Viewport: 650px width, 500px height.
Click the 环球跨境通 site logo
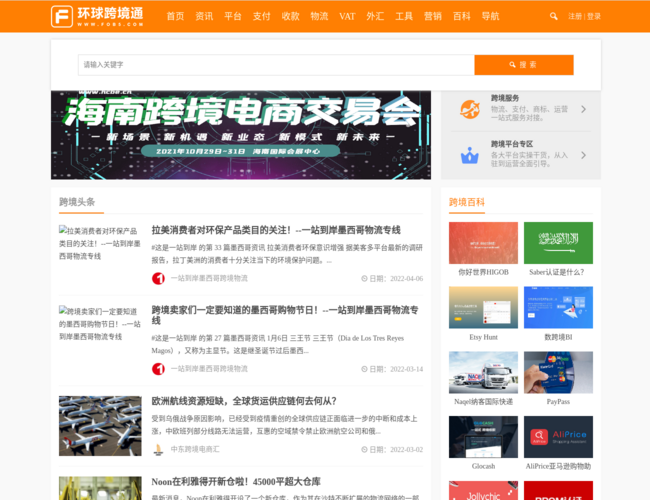[x=97, y=16]
